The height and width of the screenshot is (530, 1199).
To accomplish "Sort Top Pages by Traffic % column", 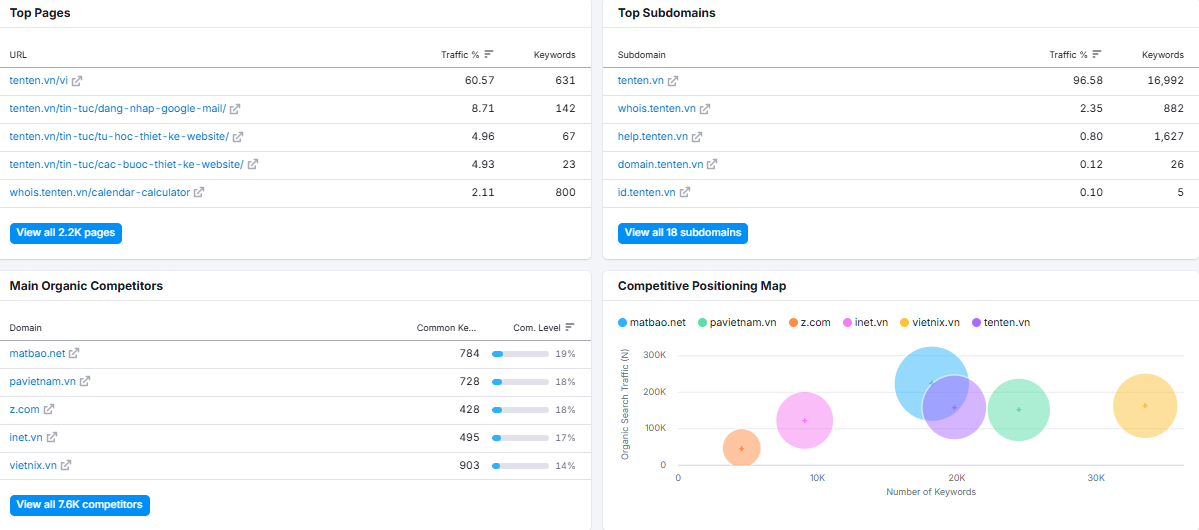I will click(467, 54).
